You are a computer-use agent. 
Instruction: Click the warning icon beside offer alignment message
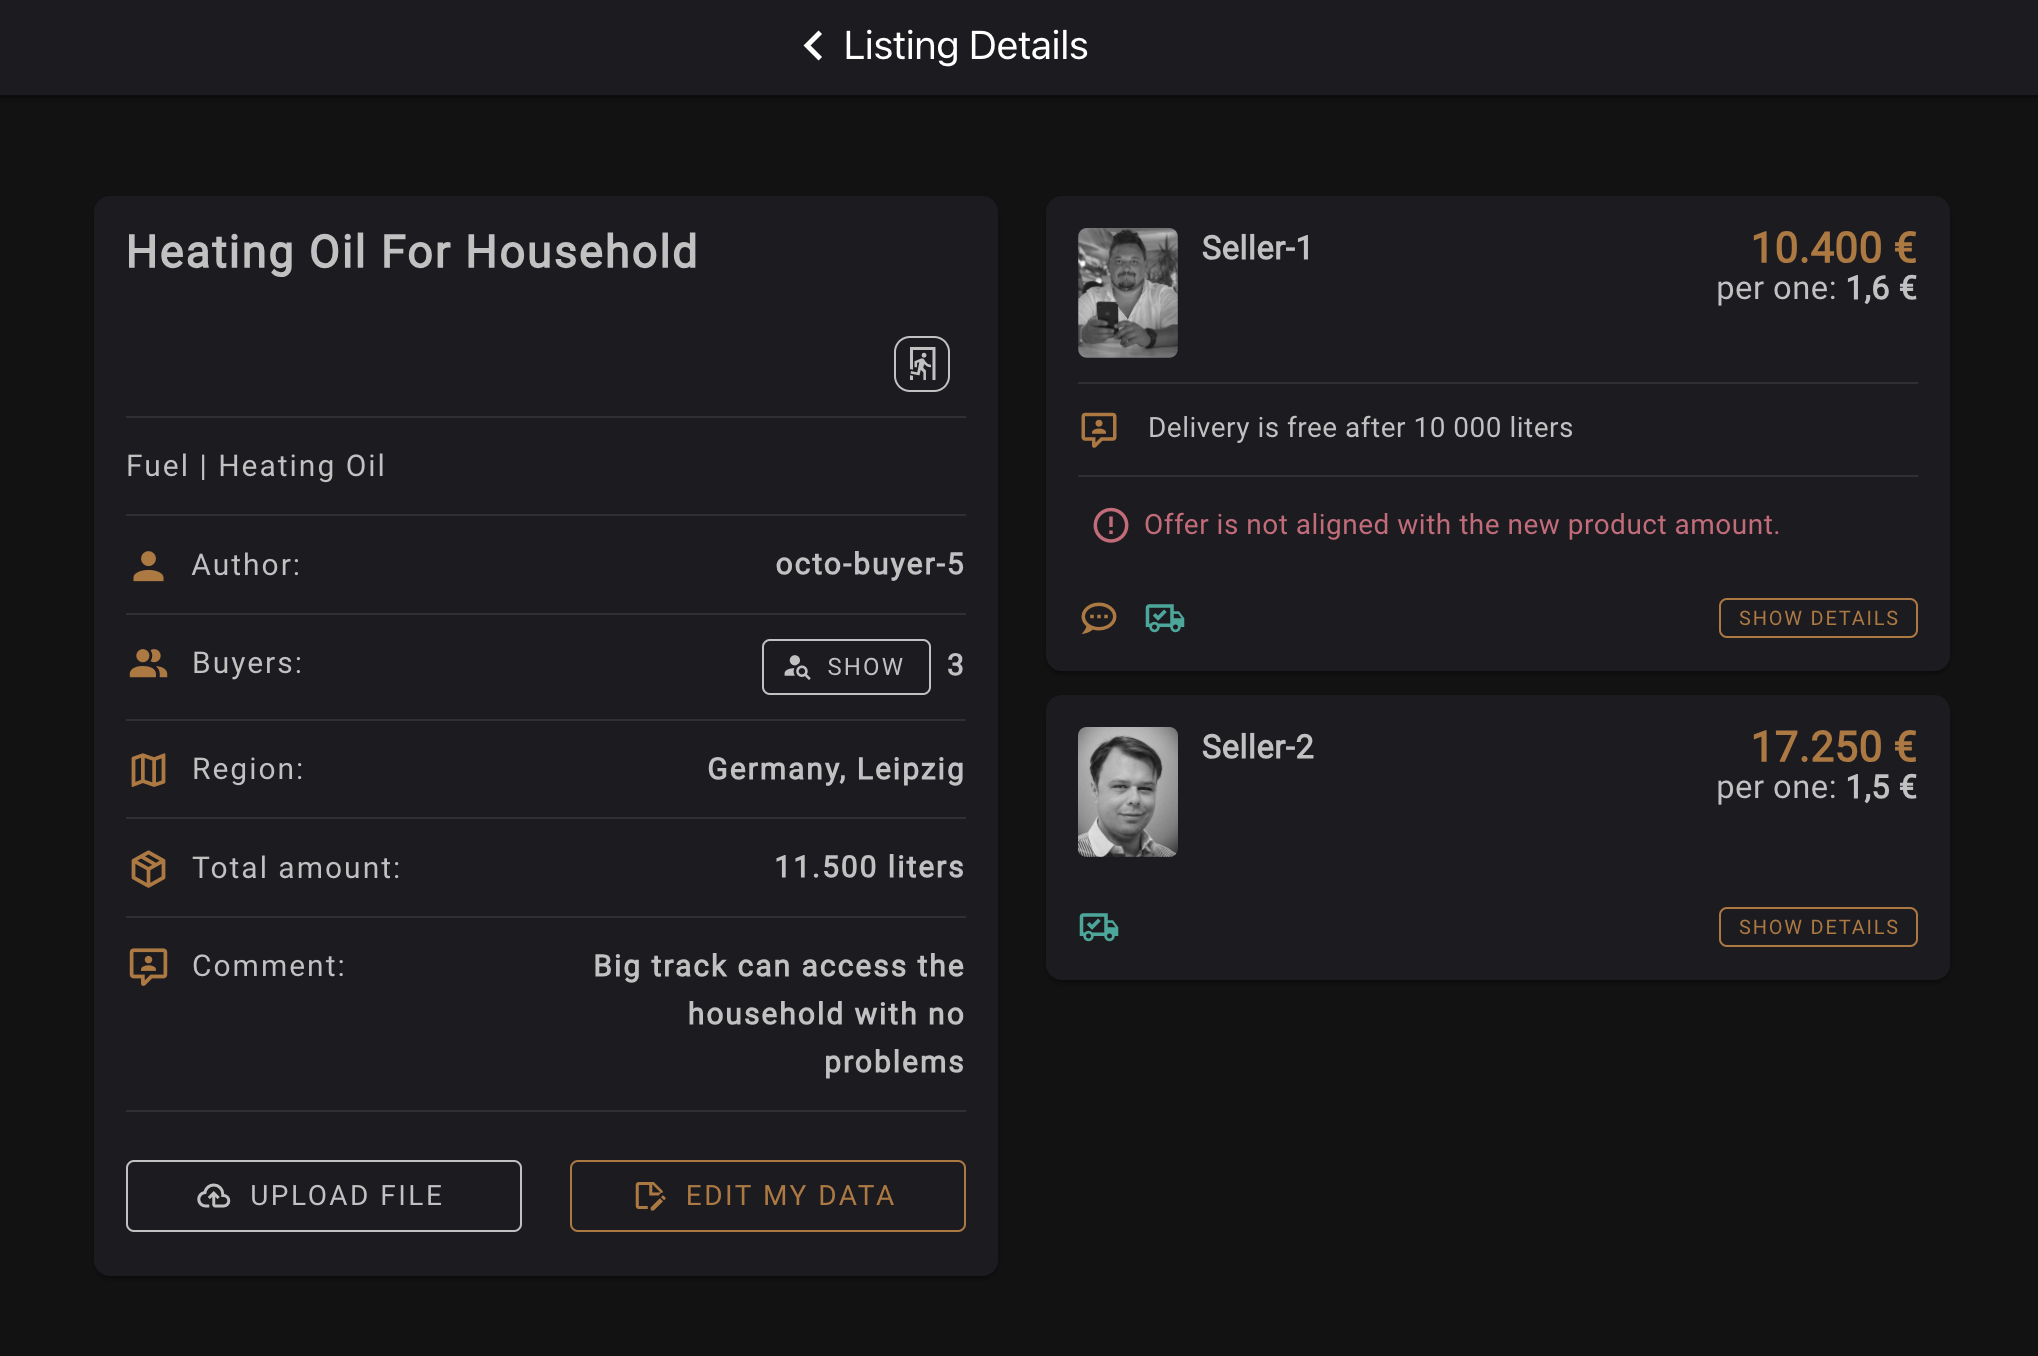(1110, 525)
